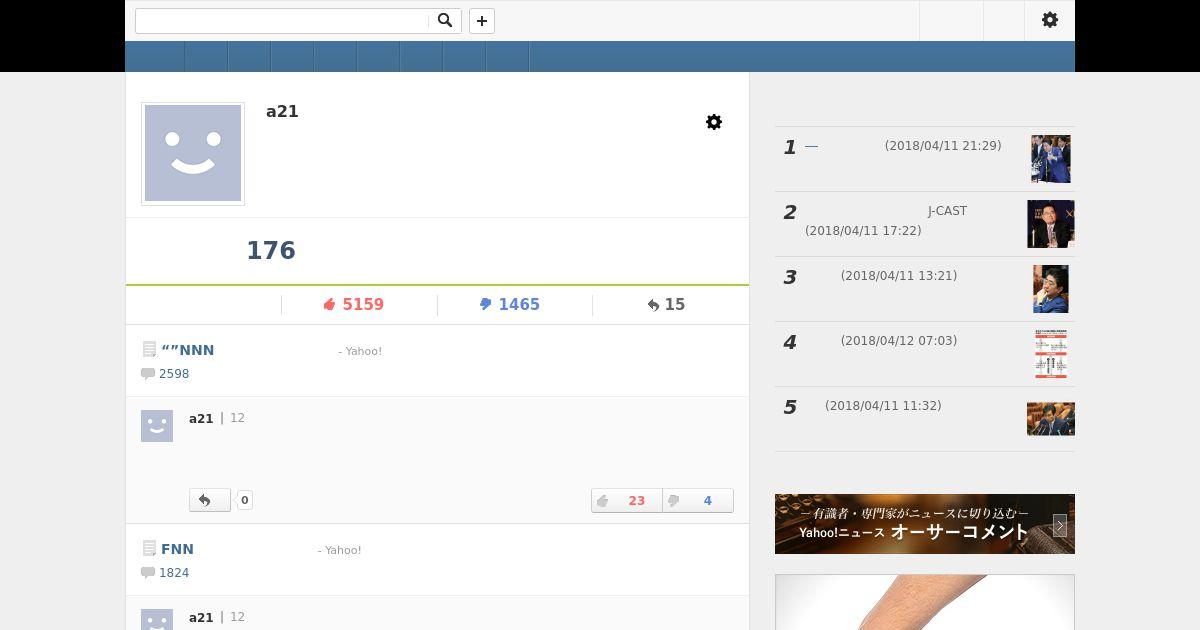
Task: Click small a21 avatar on first comment
Action: pyautogui.click(x=157, y=426)
